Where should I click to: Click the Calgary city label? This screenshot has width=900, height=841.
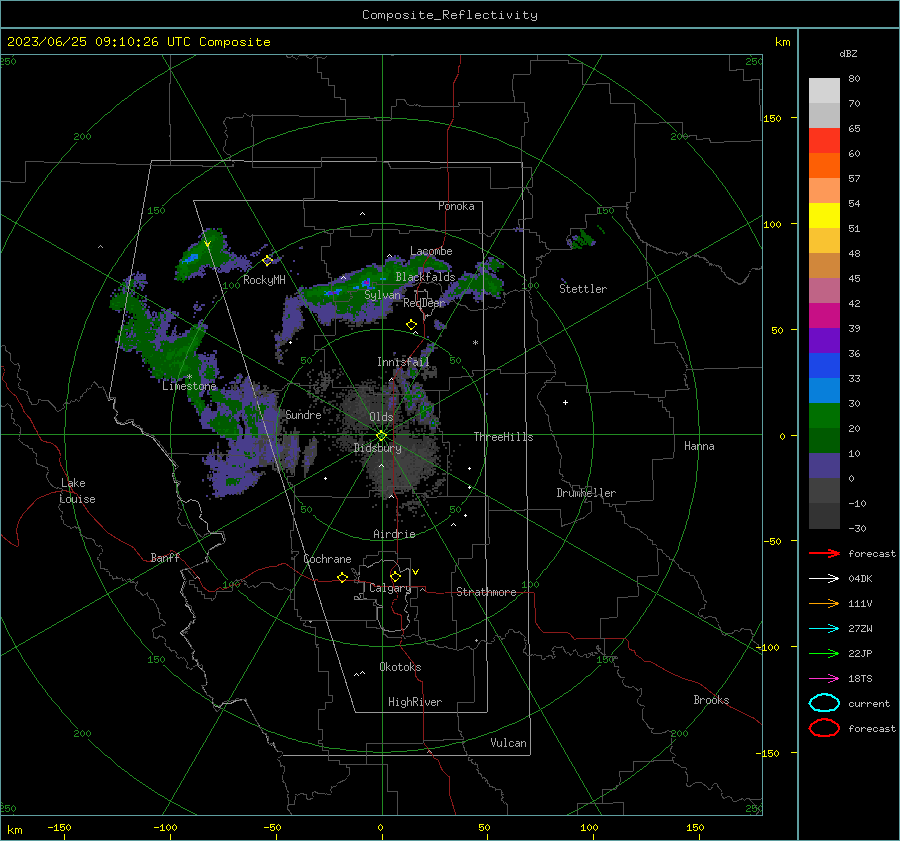tap(390, 588)
